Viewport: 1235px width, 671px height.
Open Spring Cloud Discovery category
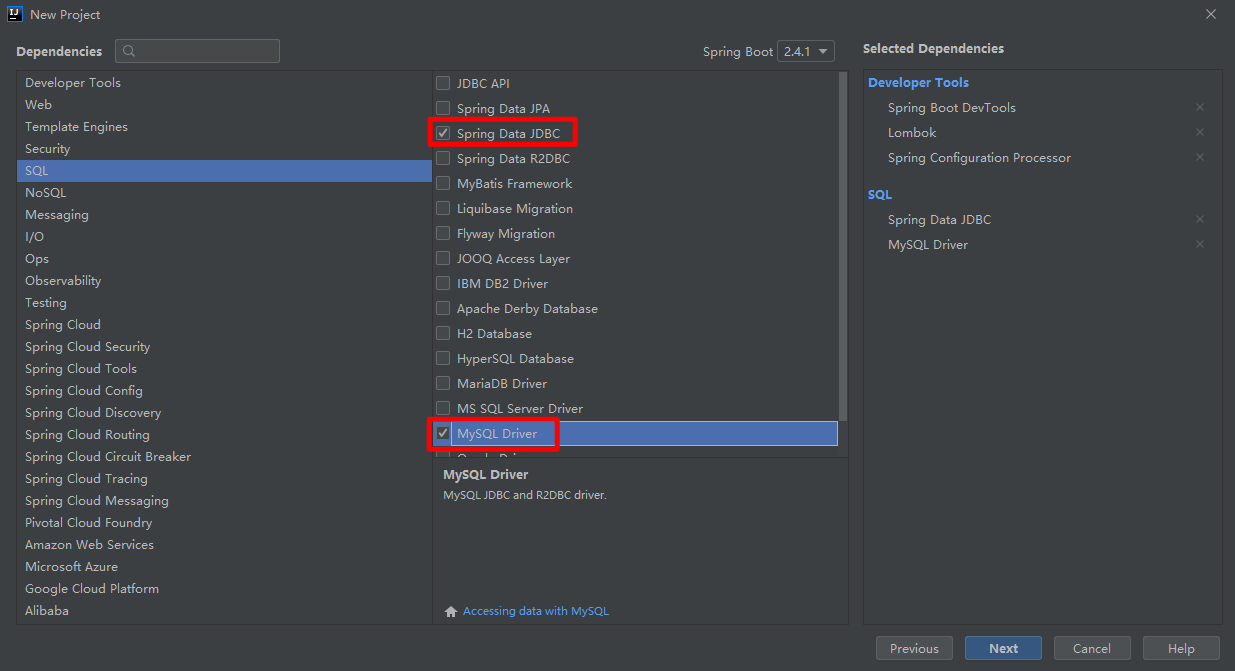pos(224,412)
